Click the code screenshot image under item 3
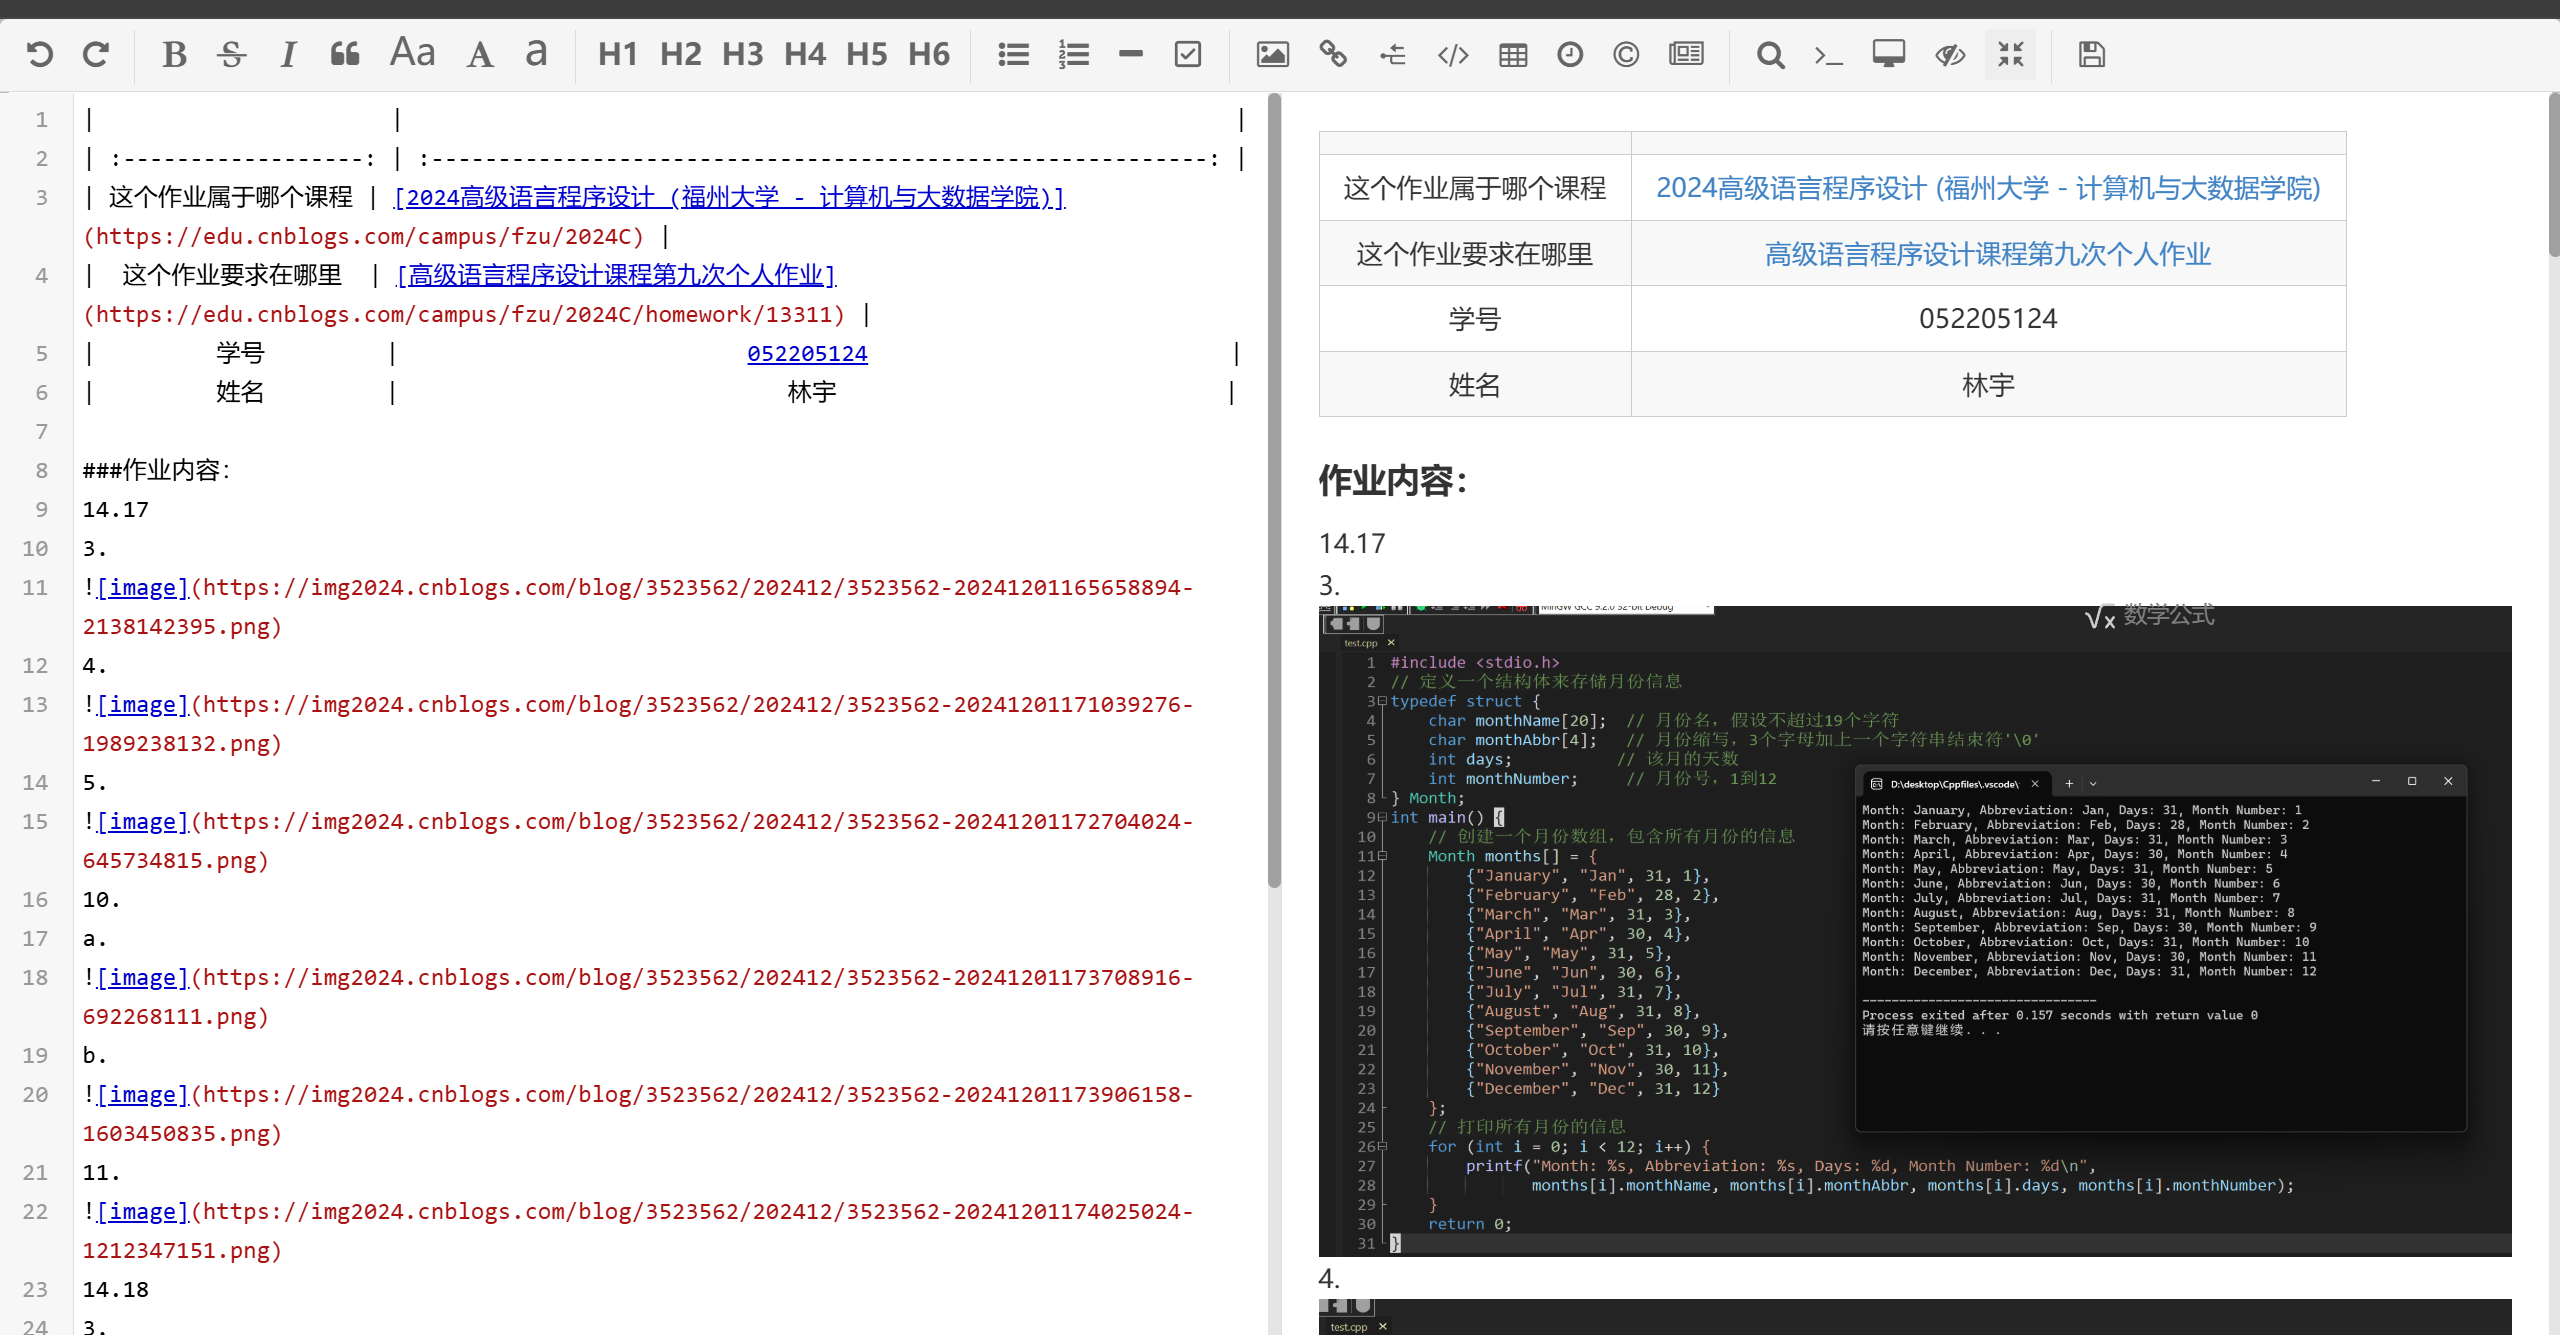Screen dimensions: 2560x1335 click(x=1914, y=930)
